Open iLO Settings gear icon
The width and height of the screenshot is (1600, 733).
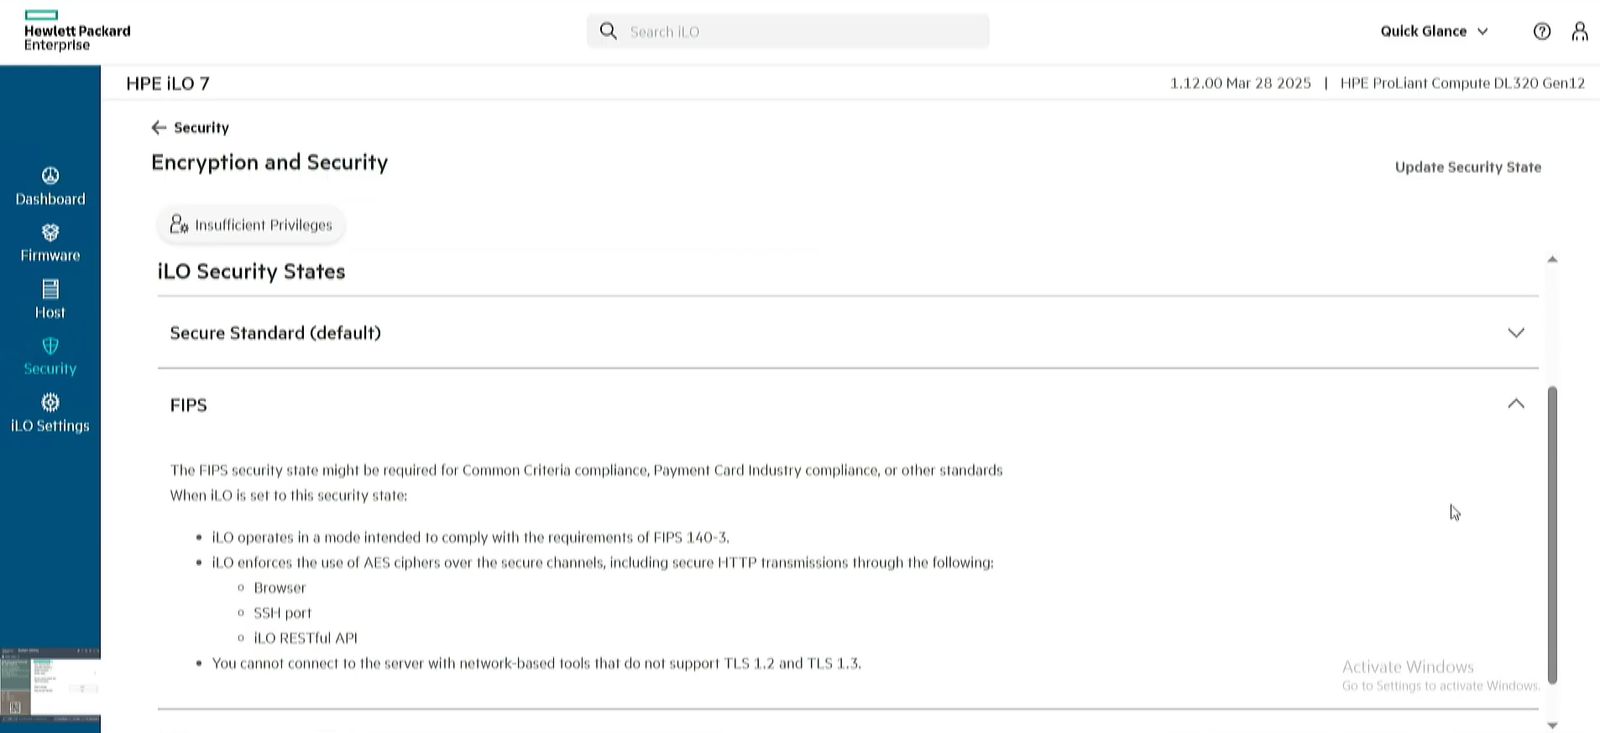[x=50, y=402]
